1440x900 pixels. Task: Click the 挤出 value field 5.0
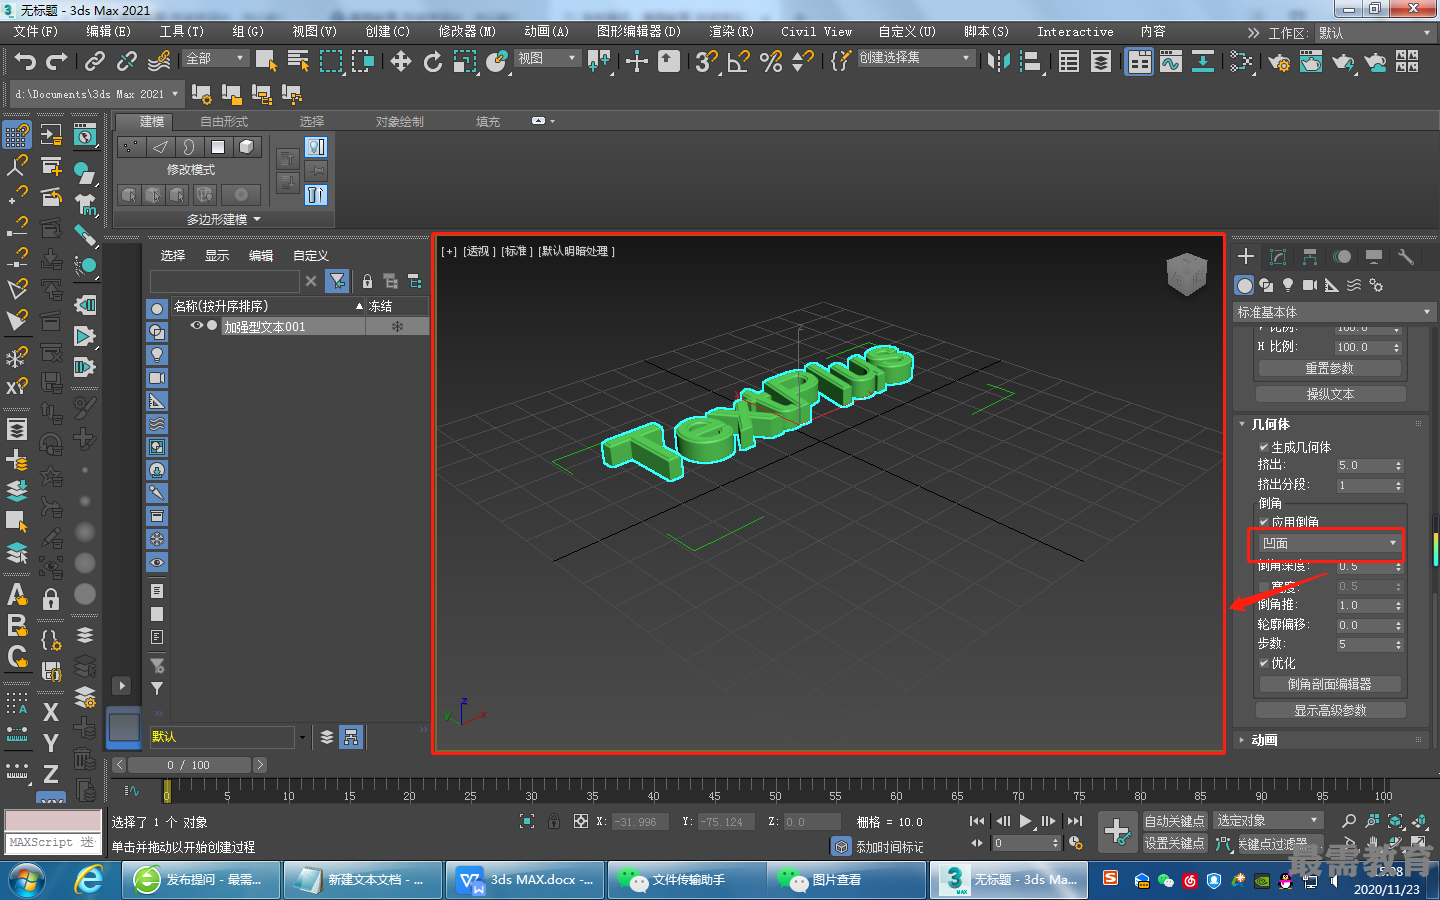[1364, 465]
